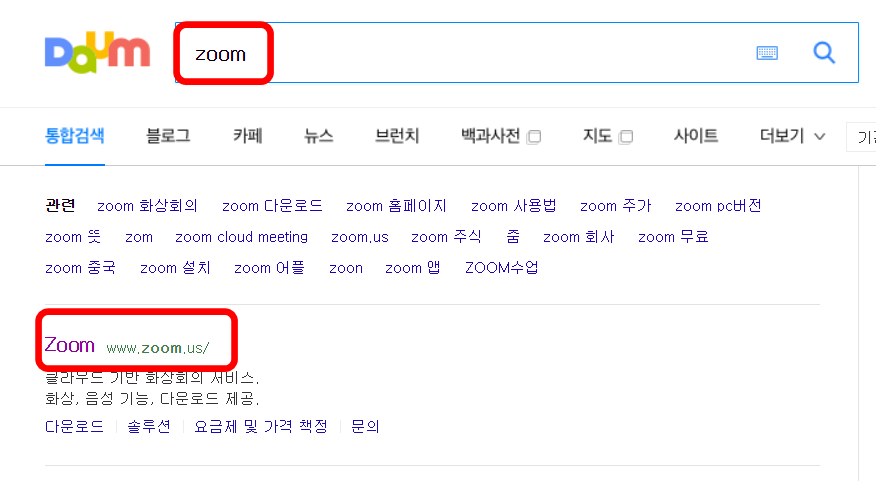876x481 pixels.
Task: Click related search zoom 어플
Action: click(x=269, y=268)
